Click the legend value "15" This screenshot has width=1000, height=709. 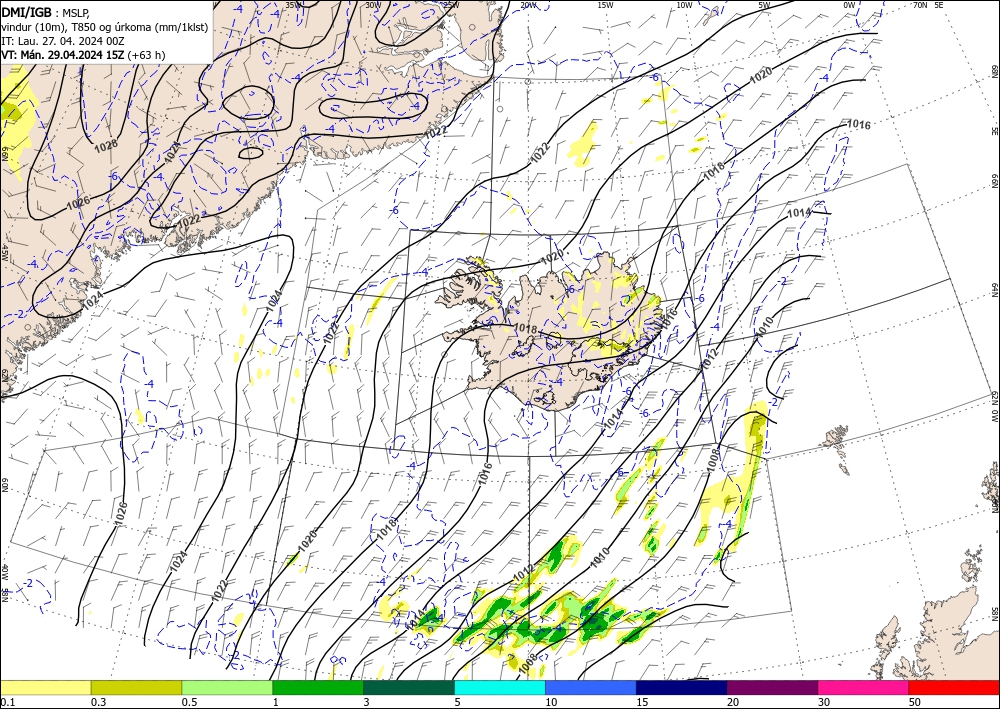pos(642,702)
